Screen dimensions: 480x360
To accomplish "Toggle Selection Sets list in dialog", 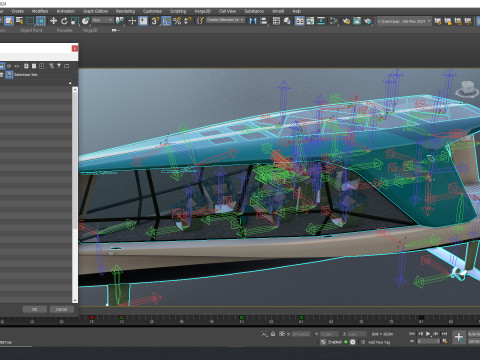I will 9,75.
